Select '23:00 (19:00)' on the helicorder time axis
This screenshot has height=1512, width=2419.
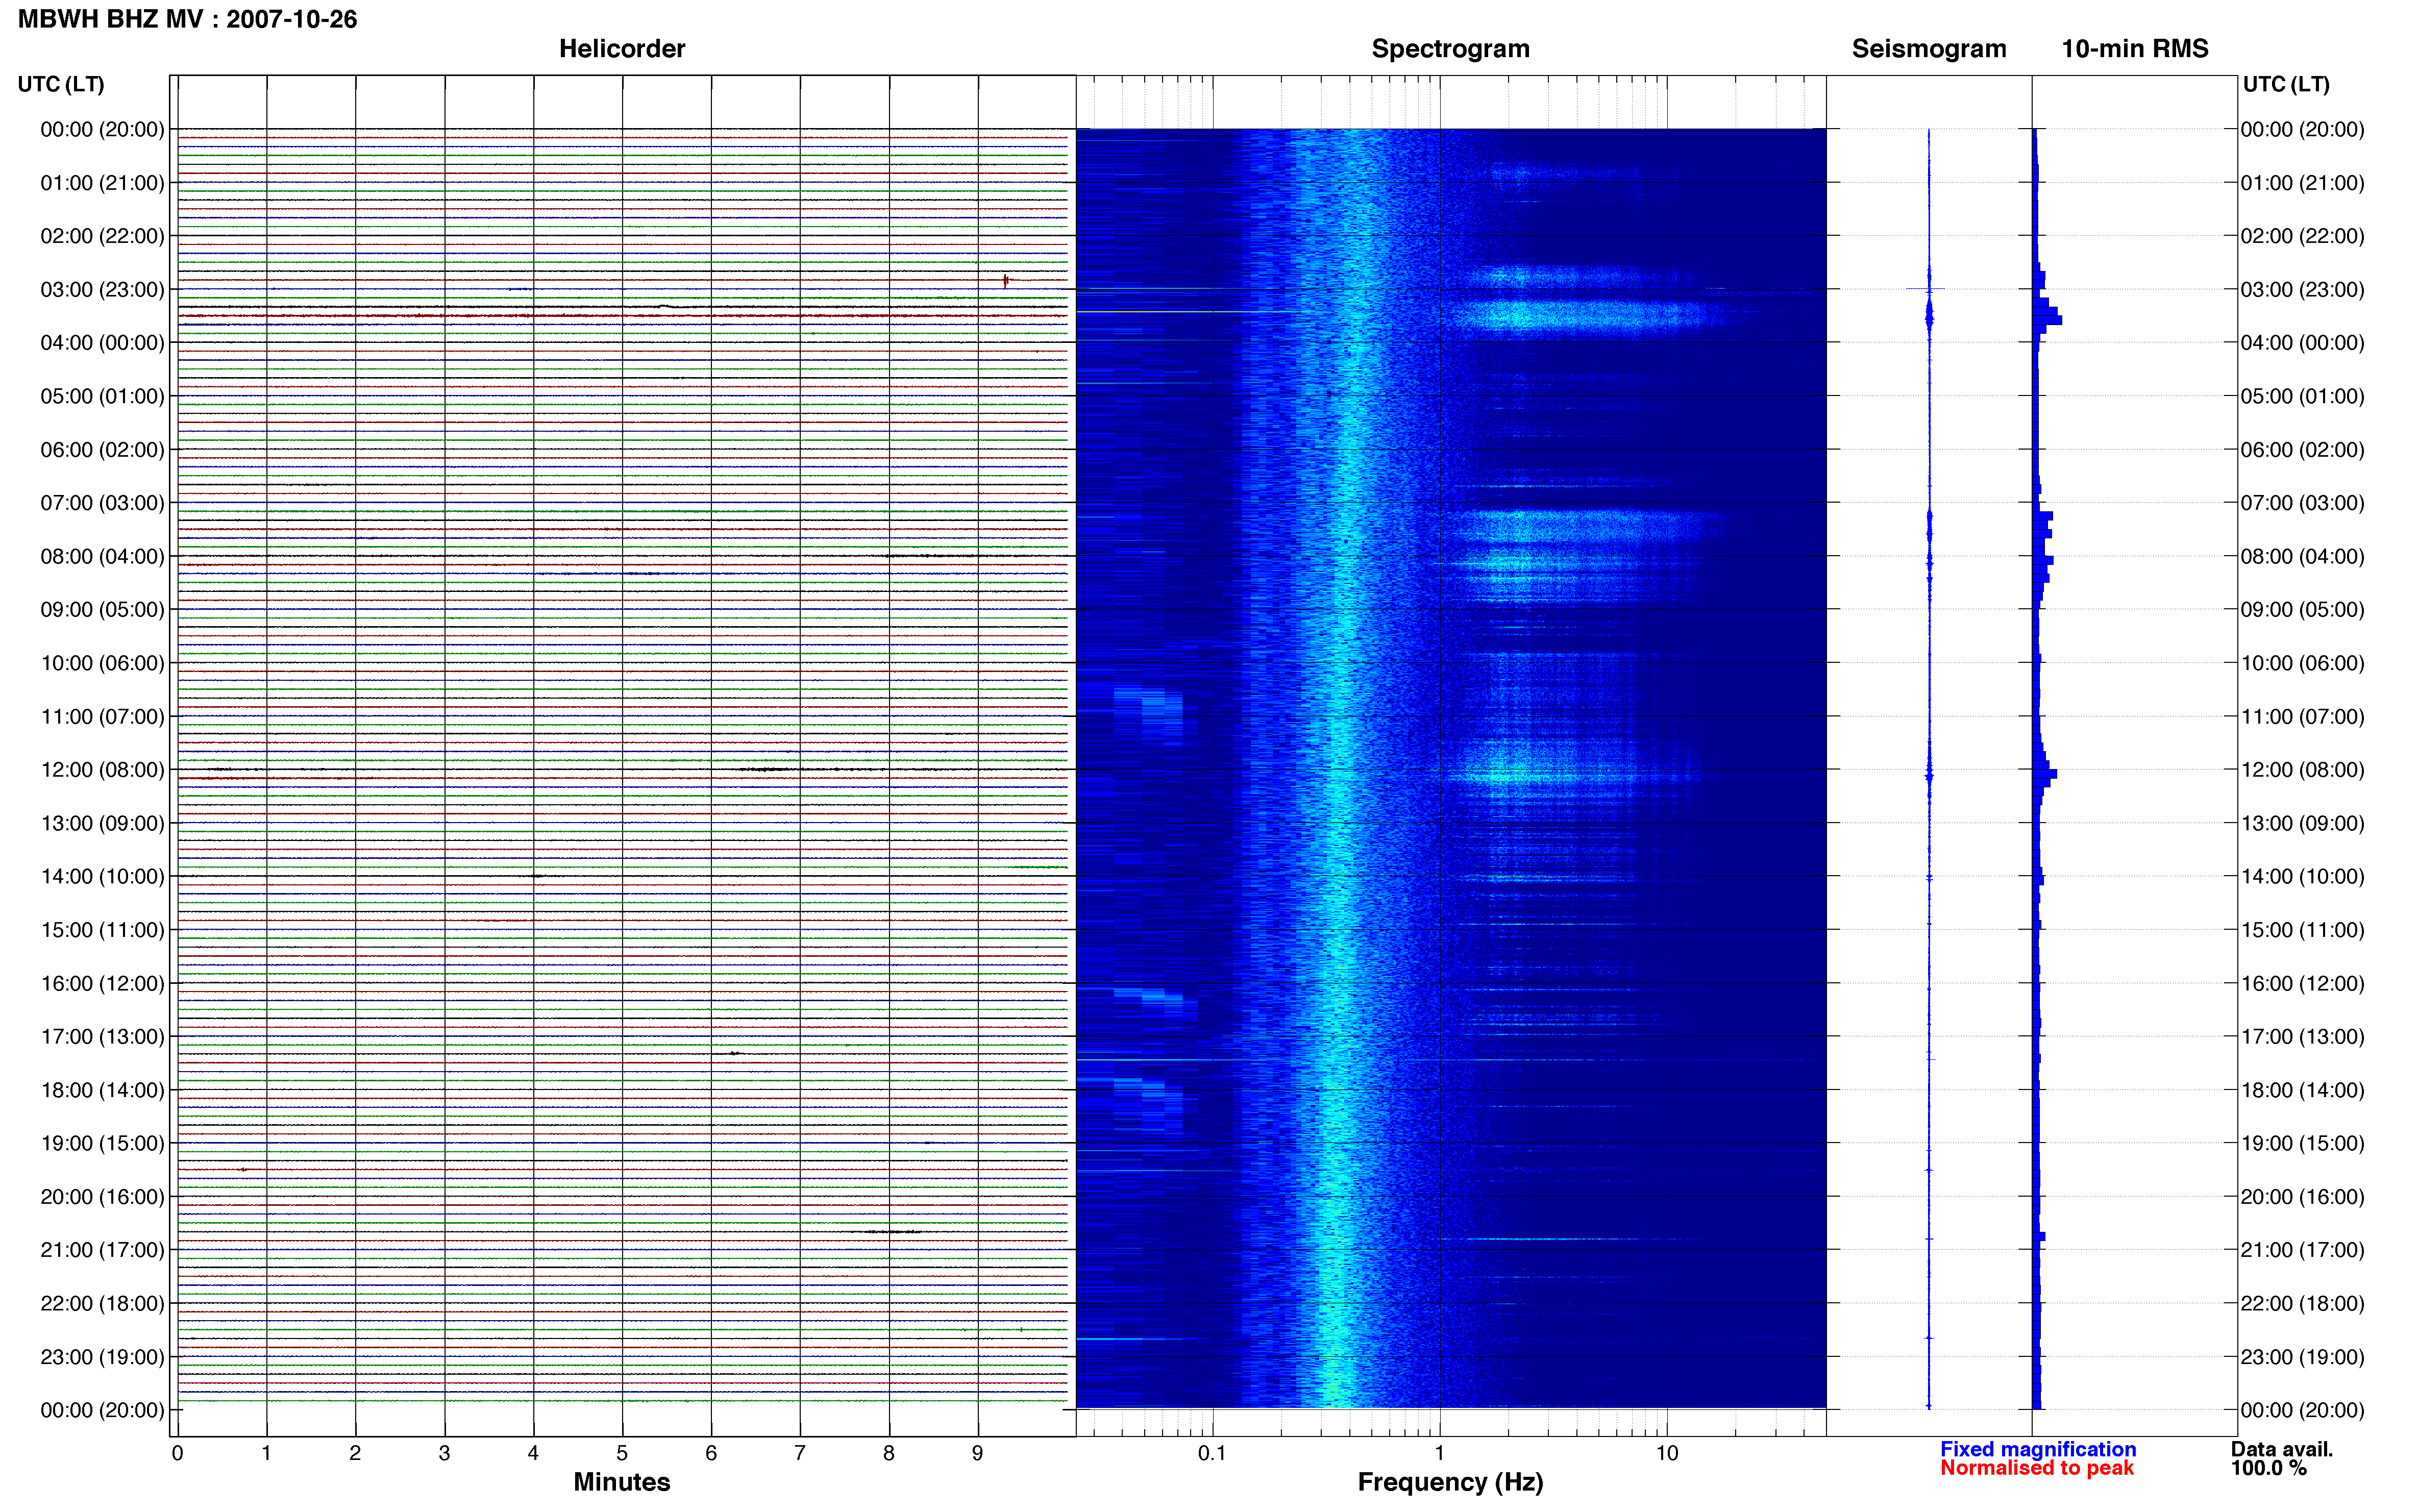pyautogui.click(x=102, y=1357)
